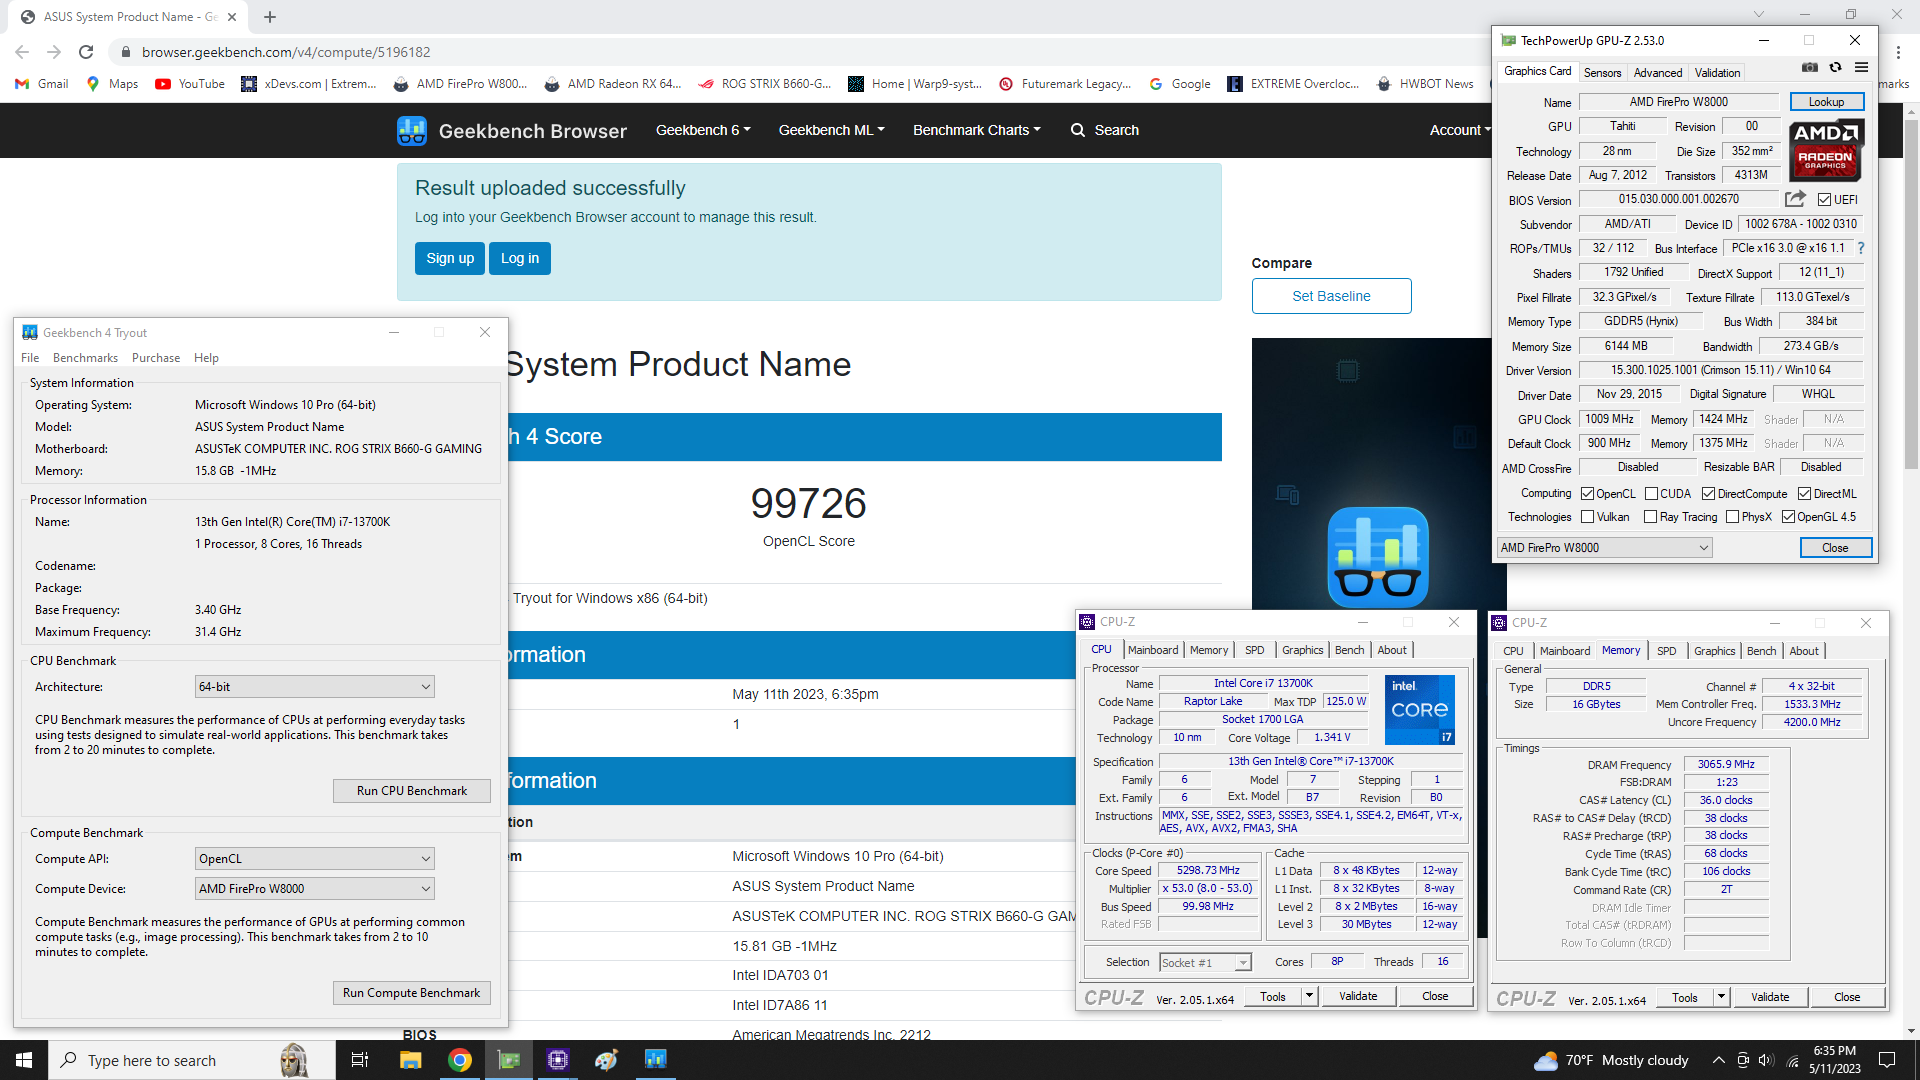The width and height of the screenshot is (1920, 1080).
Task: Close the ASUS System Product Name tab
Action: click(x=231, y=17)
